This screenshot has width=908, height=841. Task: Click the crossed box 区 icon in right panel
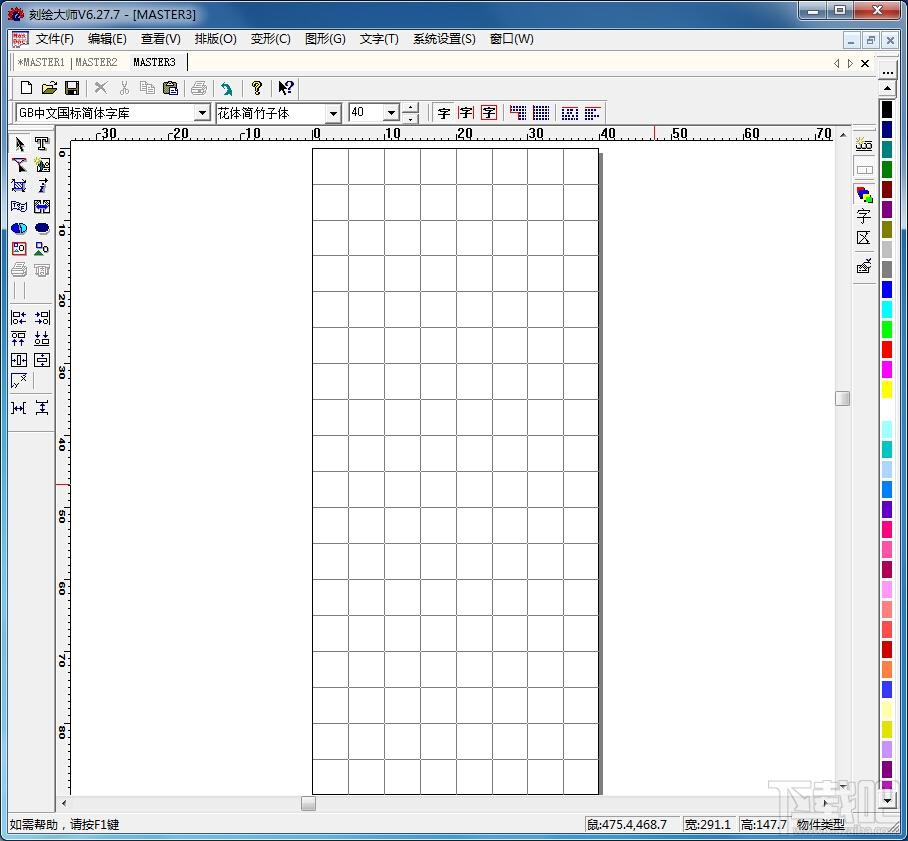864,238
